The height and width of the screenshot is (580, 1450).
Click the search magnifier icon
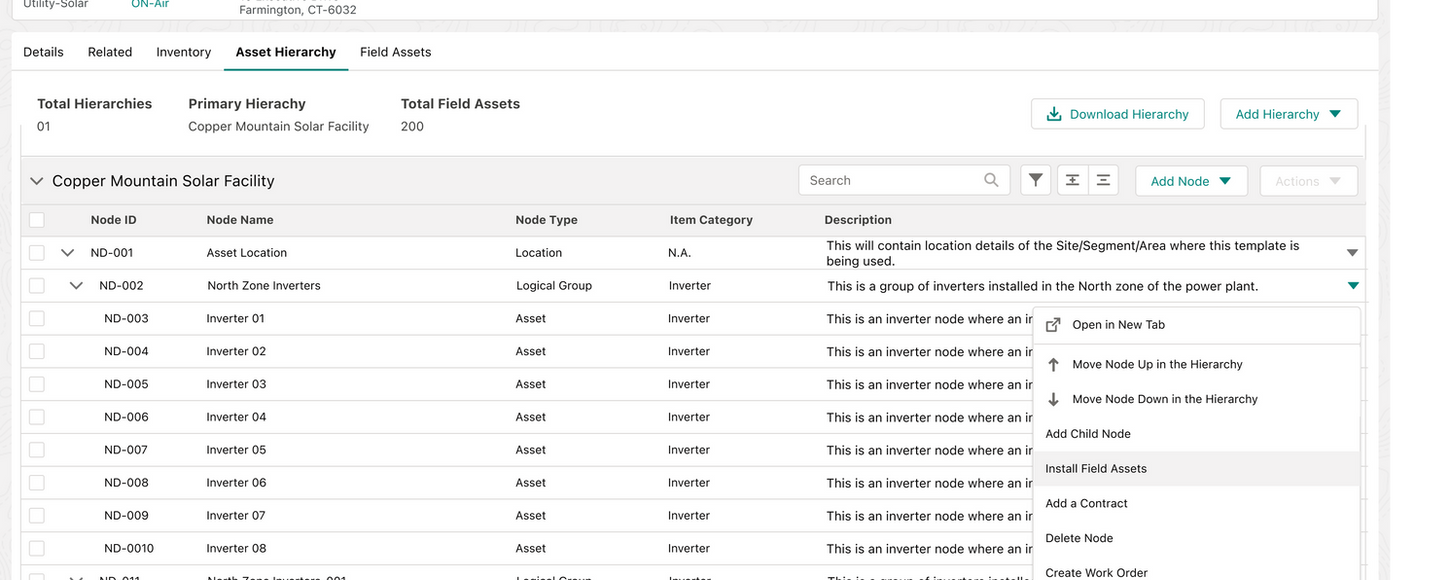click(x=991, y=180)
